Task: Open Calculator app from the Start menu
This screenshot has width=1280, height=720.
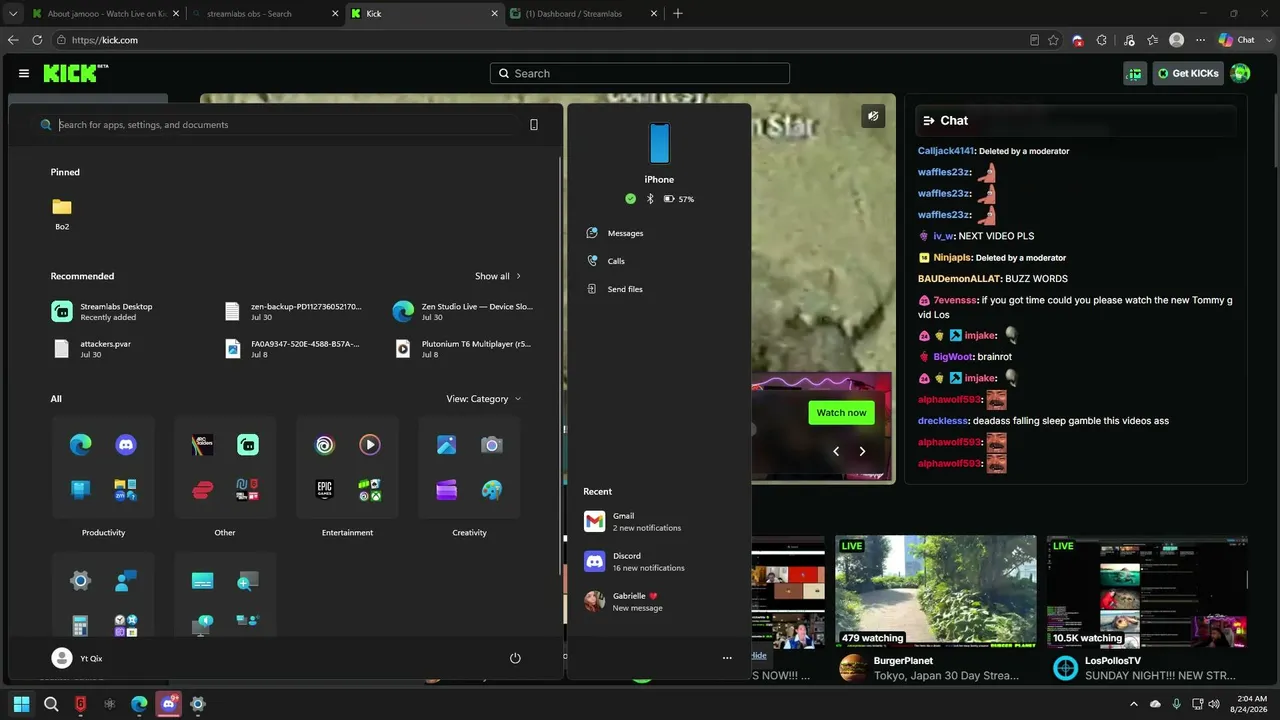Action: click(81, 625)
